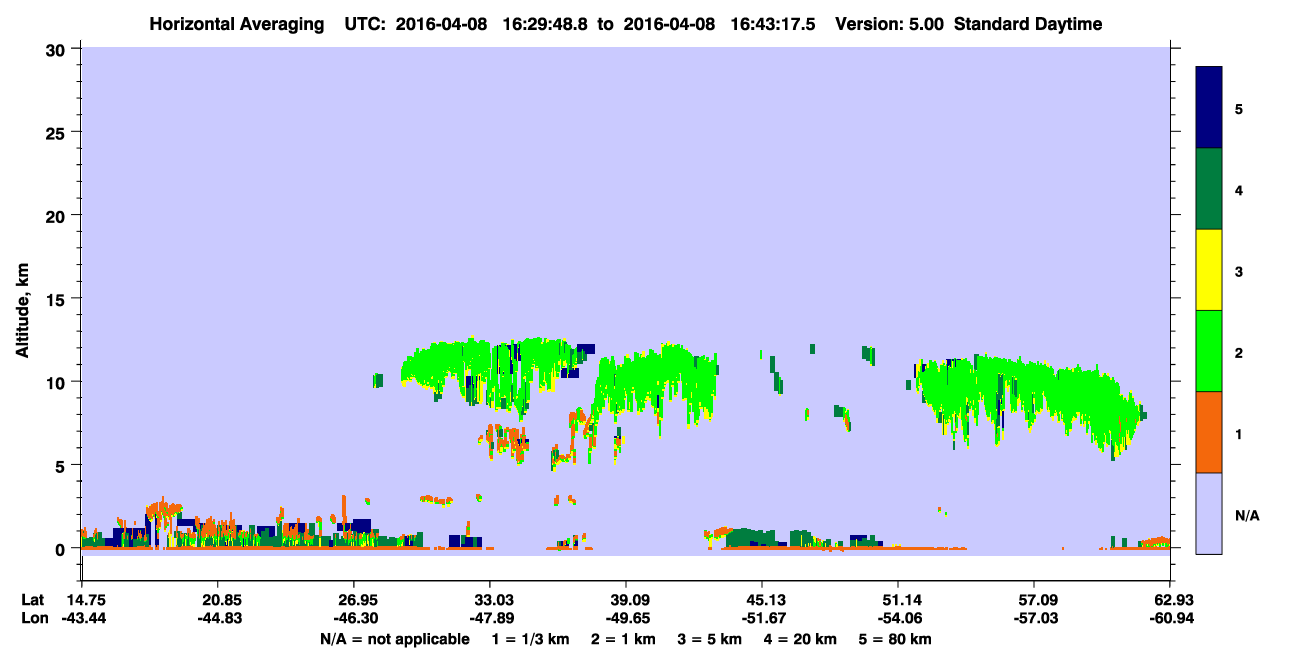
Task: Click latitude value 62.93
Action: point(1170,600)
